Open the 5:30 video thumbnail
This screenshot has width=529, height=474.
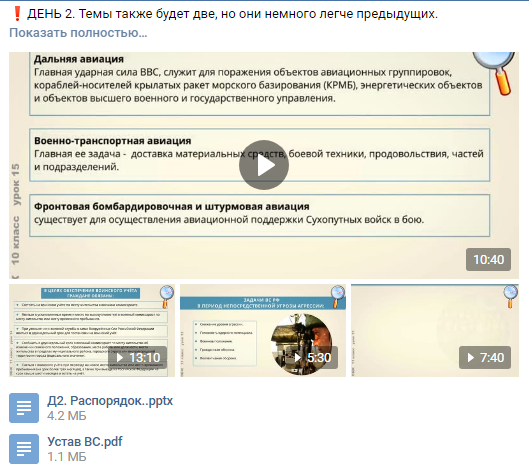click(263, 330)
